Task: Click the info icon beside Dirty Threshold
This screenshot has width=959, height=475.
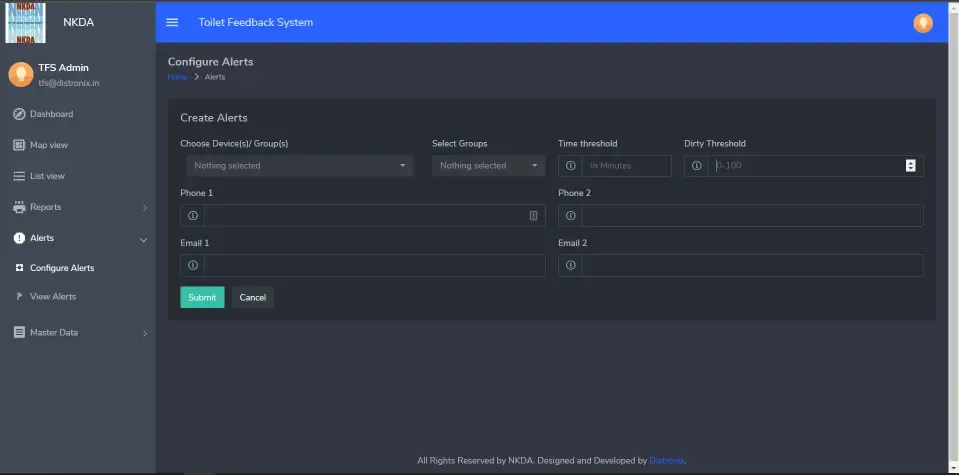Action: tap(697, 166)
